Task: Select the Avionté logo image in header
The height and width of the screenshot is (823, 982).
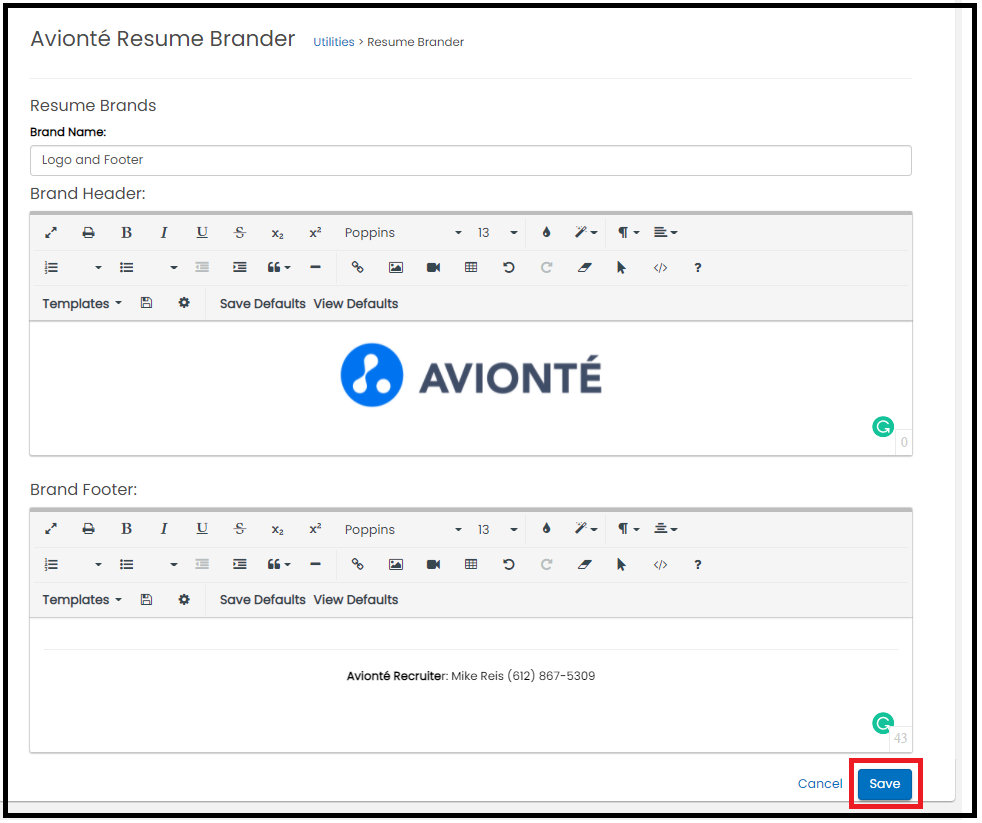Action: 471,375
